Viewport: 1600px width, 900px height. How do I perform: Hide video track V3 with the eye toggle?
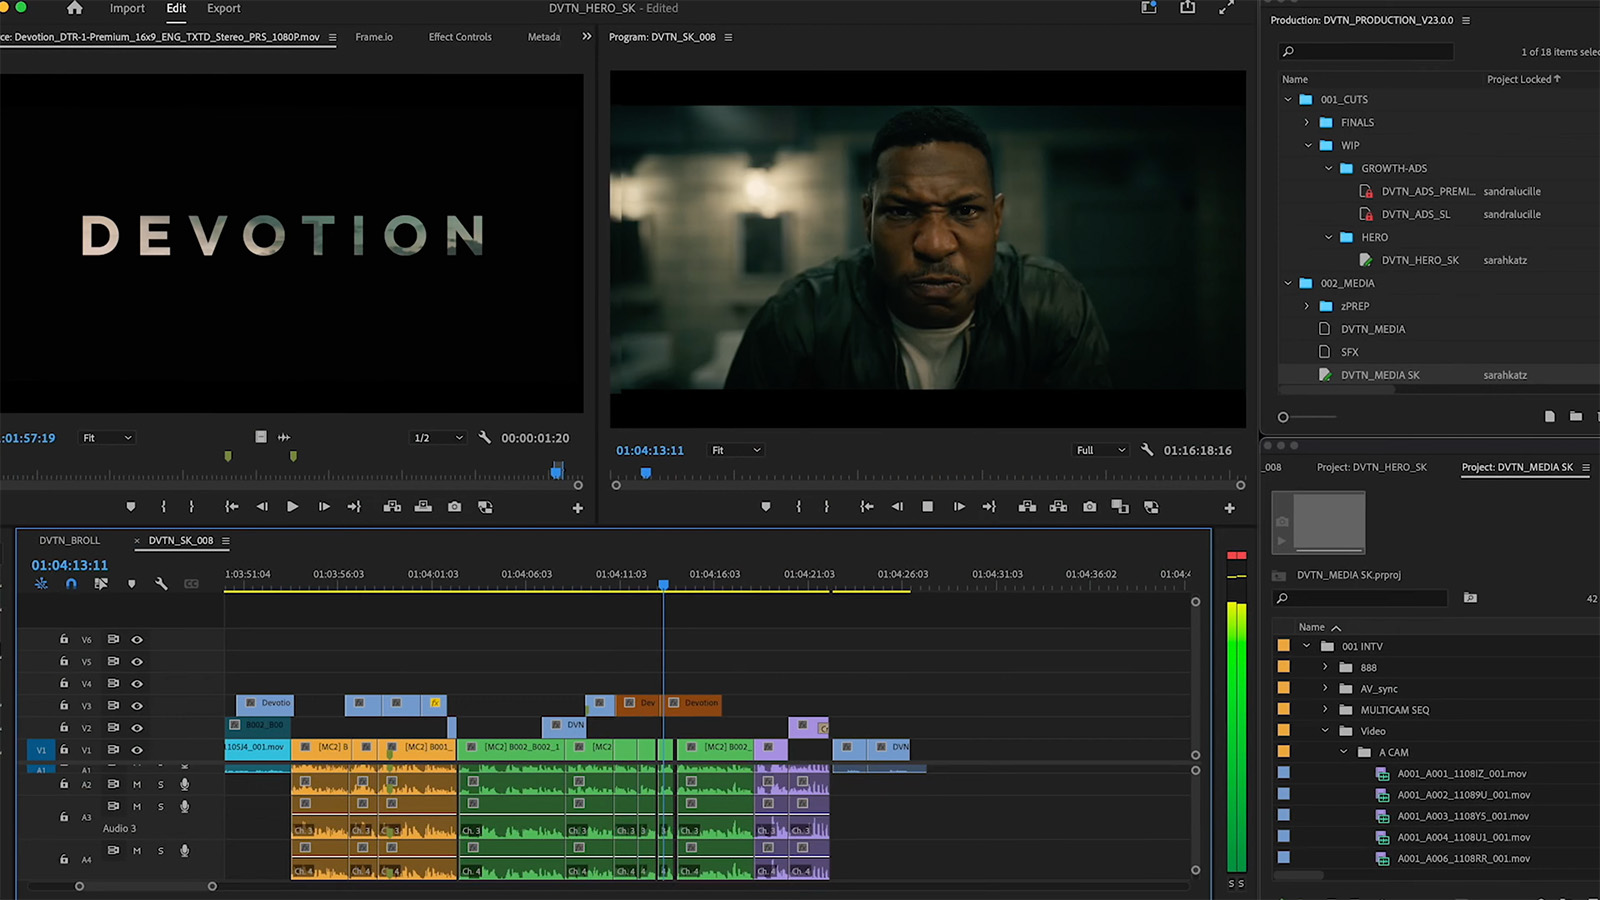click(x=137, y=705)
